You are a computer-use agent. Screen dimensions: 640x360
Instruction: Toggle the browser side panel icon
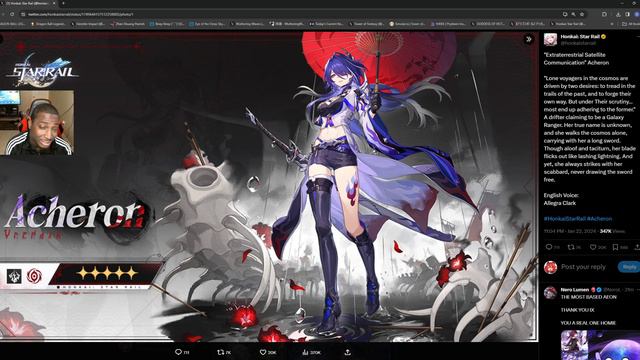click(627, 14)
